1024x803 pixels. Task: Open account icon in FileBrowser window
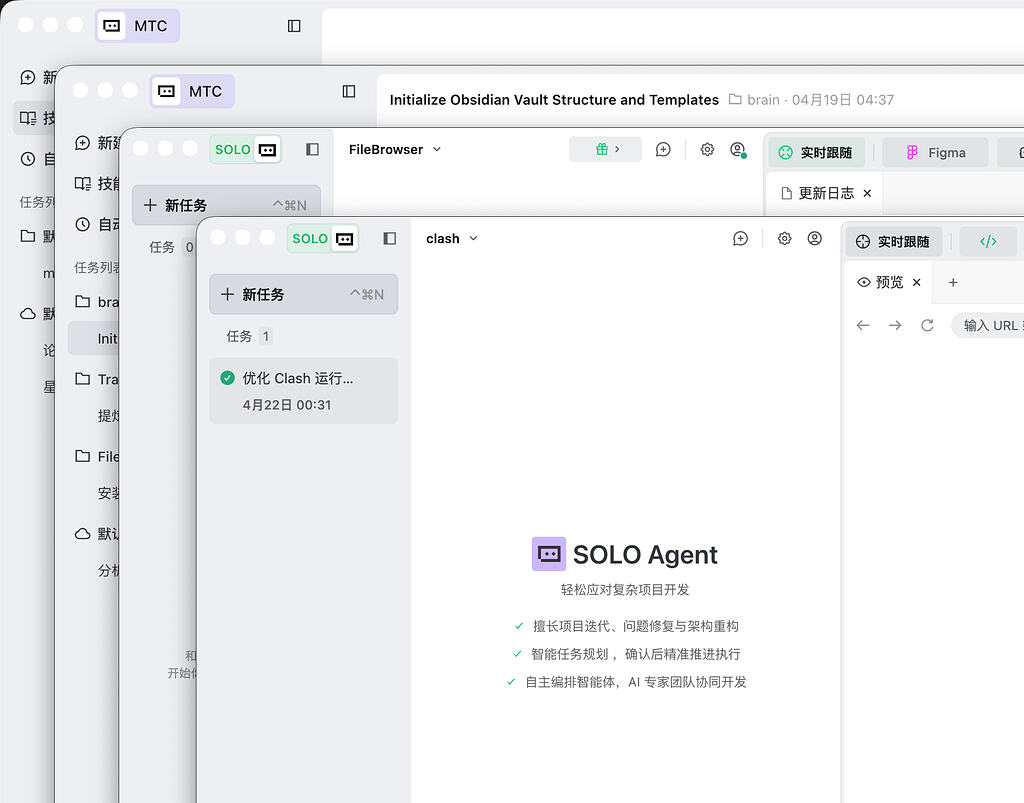pos(738,150)
